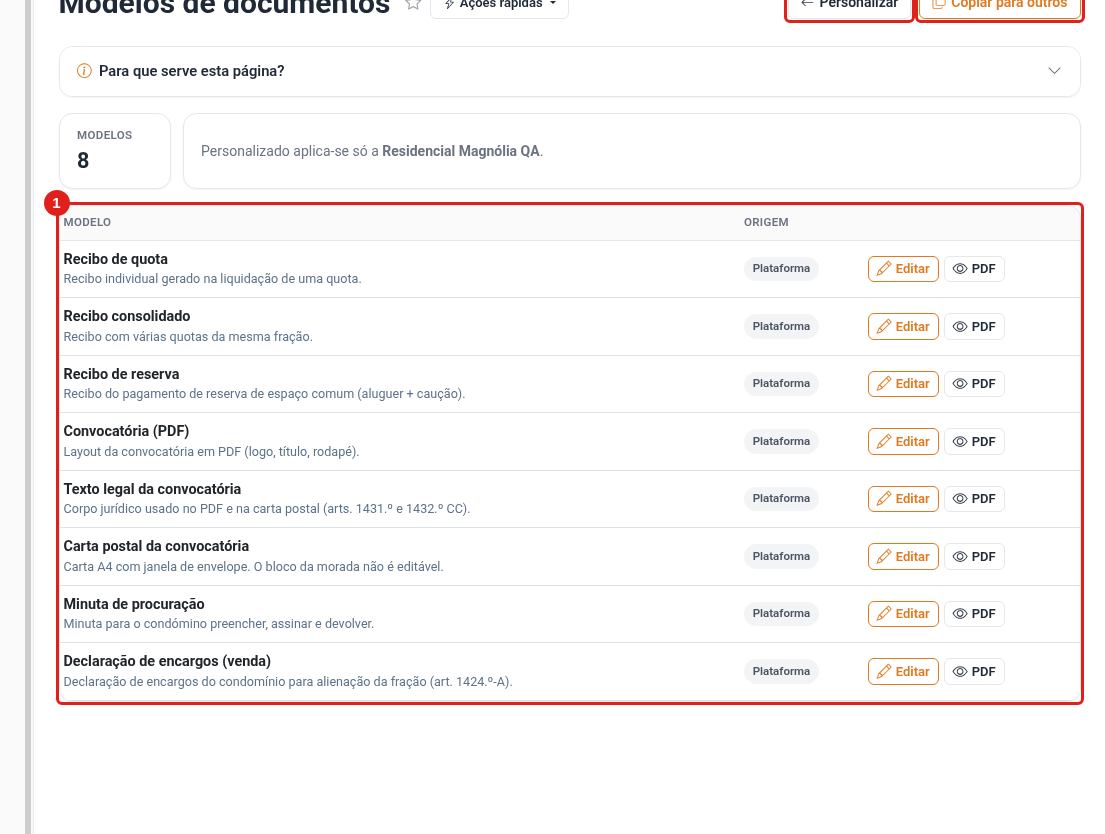Edit the Minuta de procuração template
The width and height of the screenshot is (1105, 834).
903,613
